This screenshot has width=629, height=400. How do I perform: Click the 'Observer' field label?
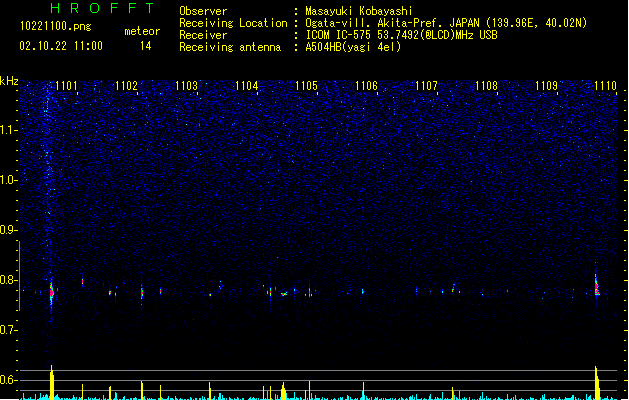tap(203, 11)
